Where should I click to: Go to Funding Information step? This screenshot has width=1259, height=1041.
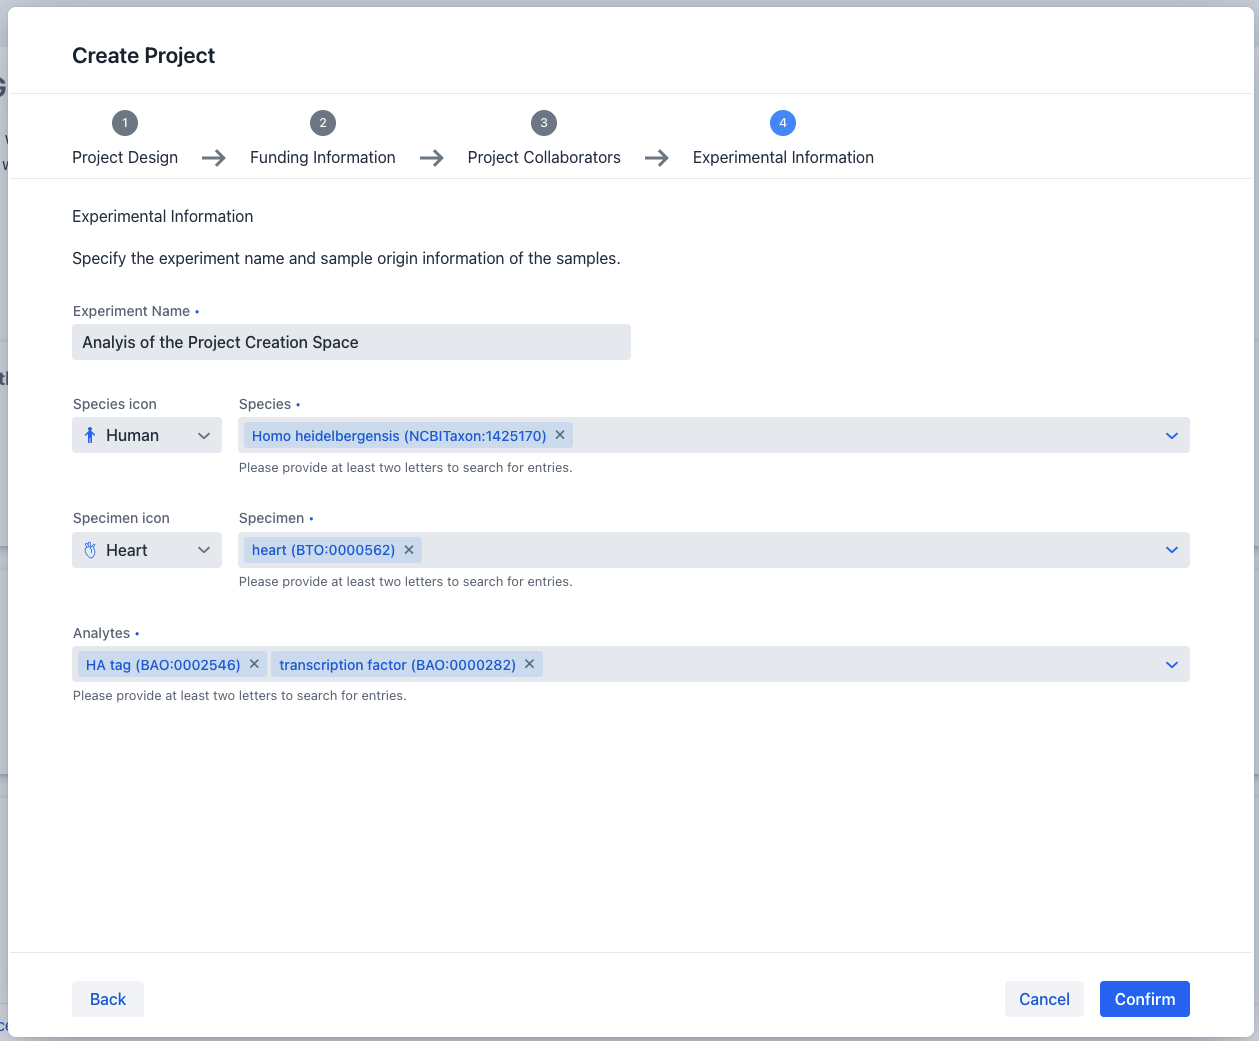point(322,157)
